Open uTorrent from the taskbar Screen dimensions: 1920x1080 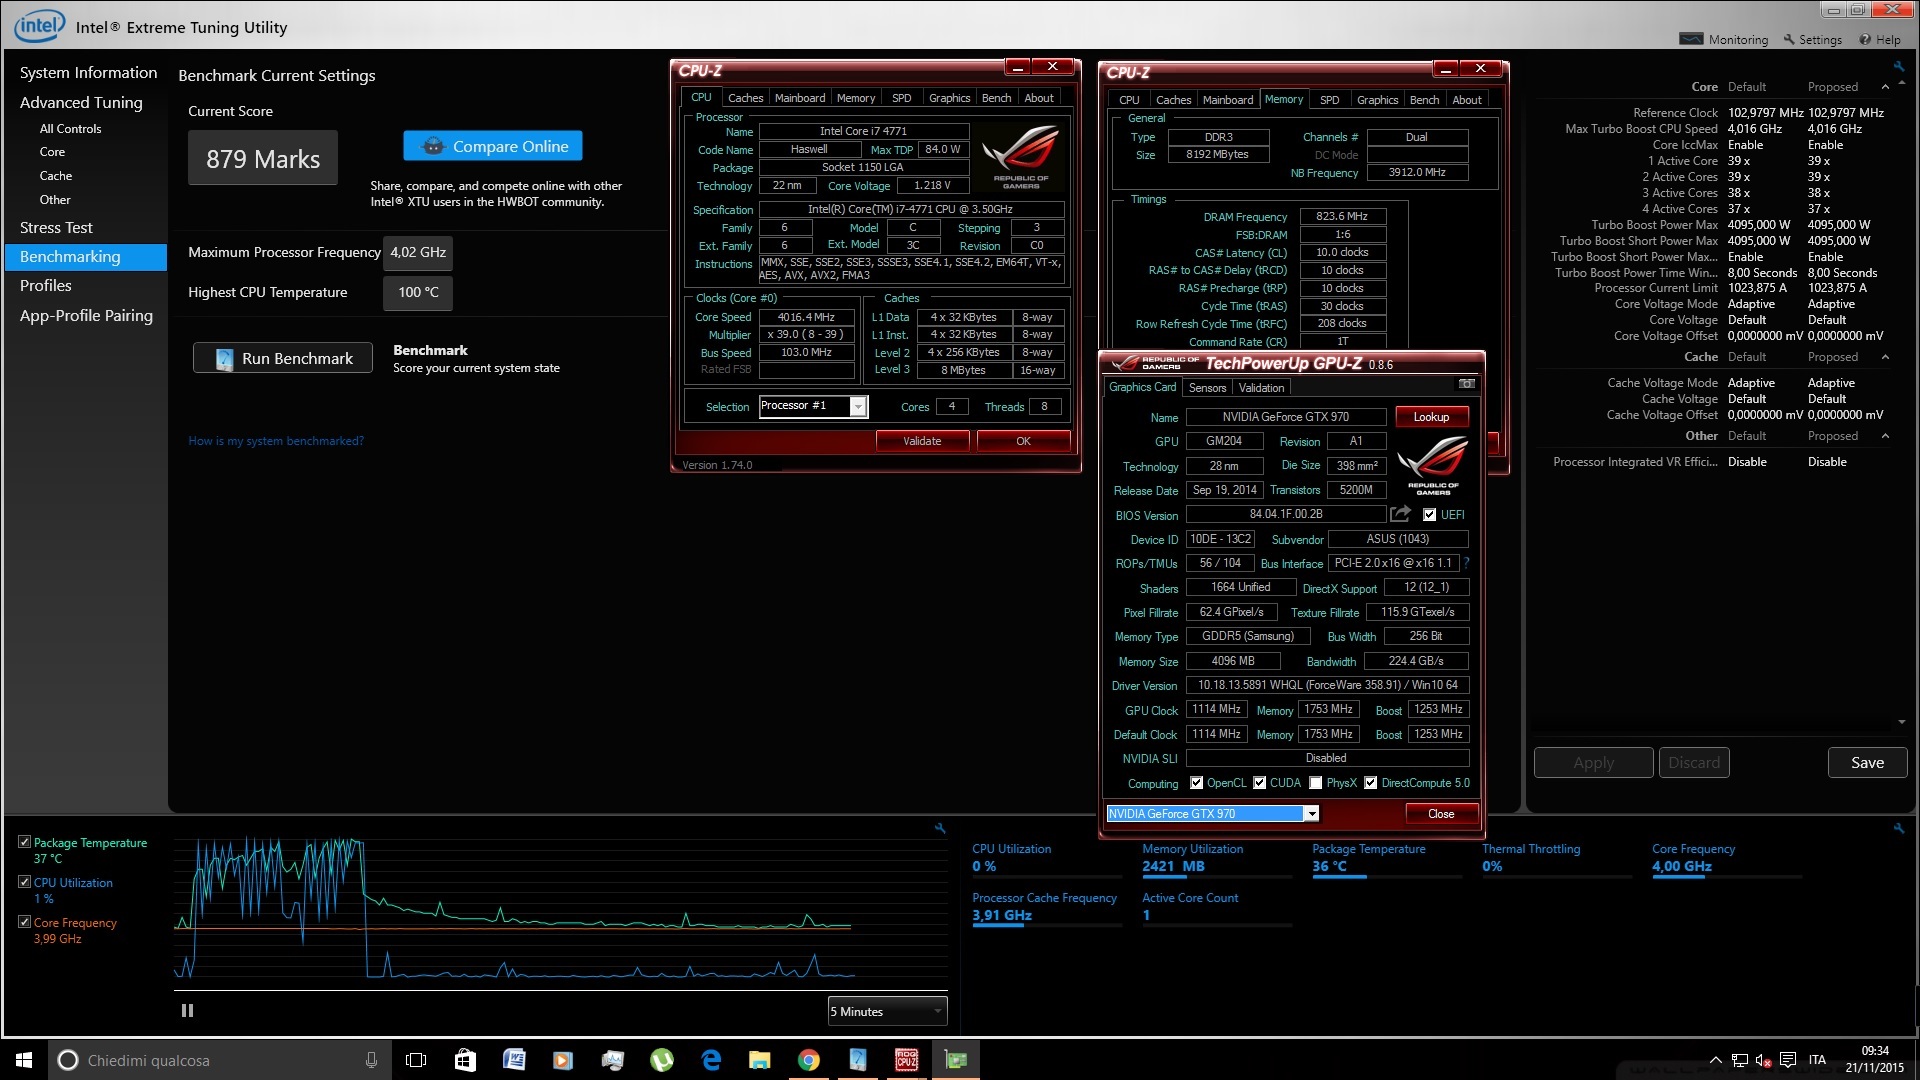[x=662, y=1060]
